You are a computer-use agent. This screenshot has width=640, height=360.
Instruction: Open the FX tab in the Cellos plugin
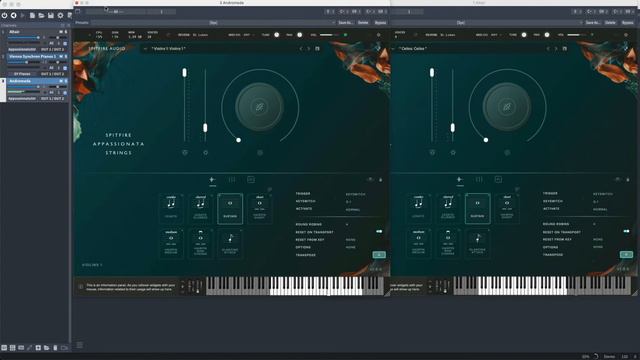pyautogui.click(x=498, y=180)
